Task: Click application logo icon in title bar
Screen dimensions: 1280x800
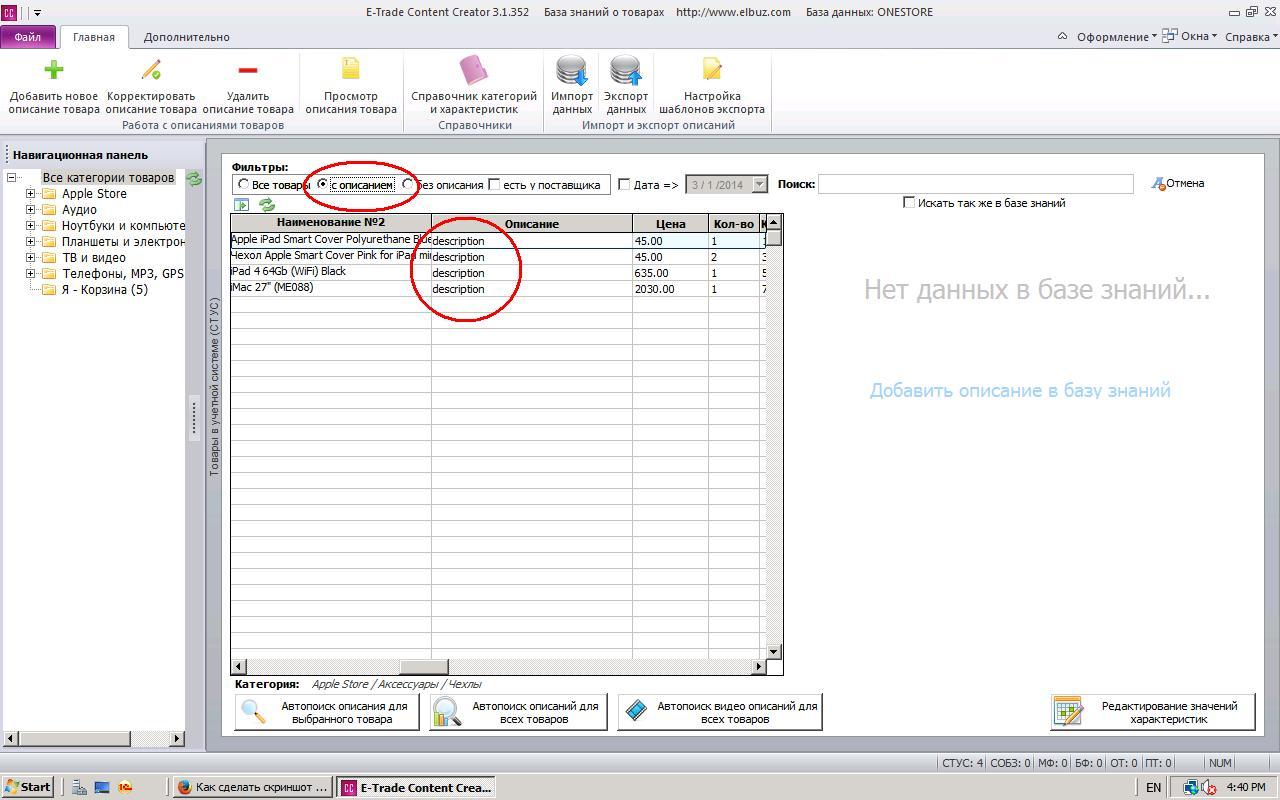Action: click(x=10, y=12)
